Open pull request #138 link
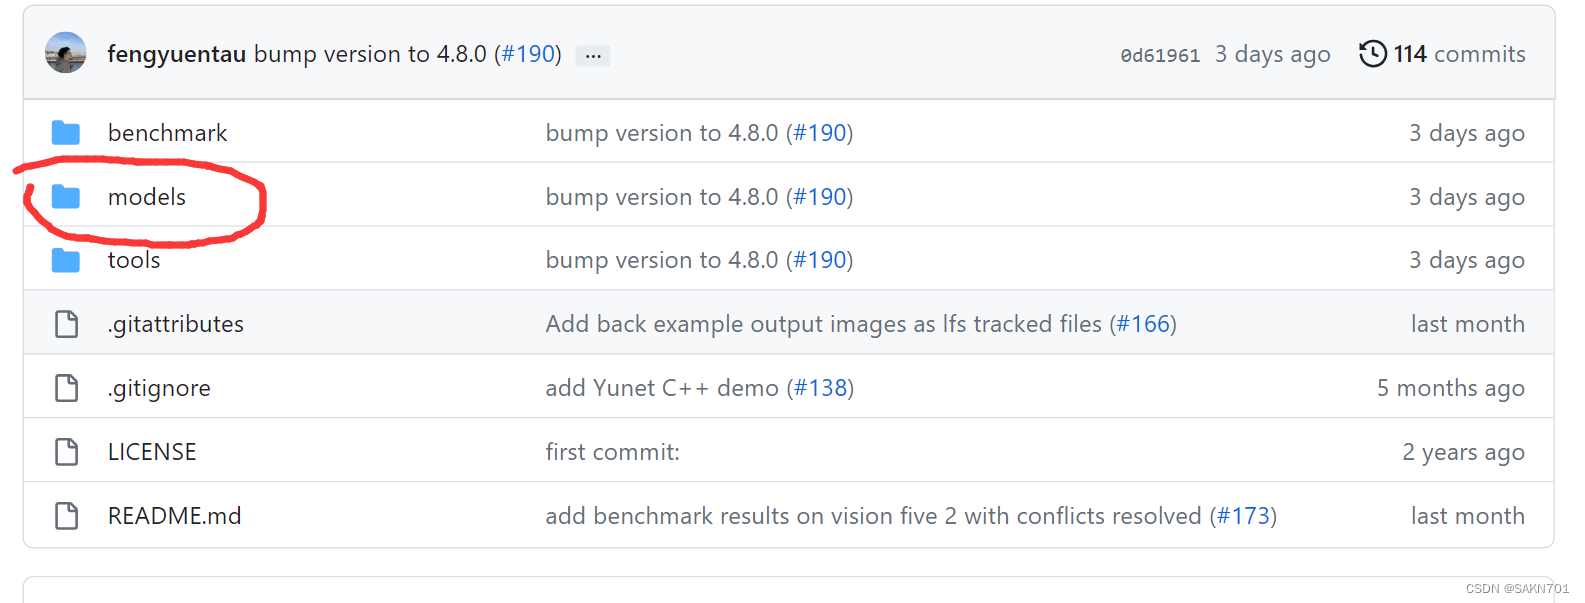The image size is (1585, 603). pos(820,388)
